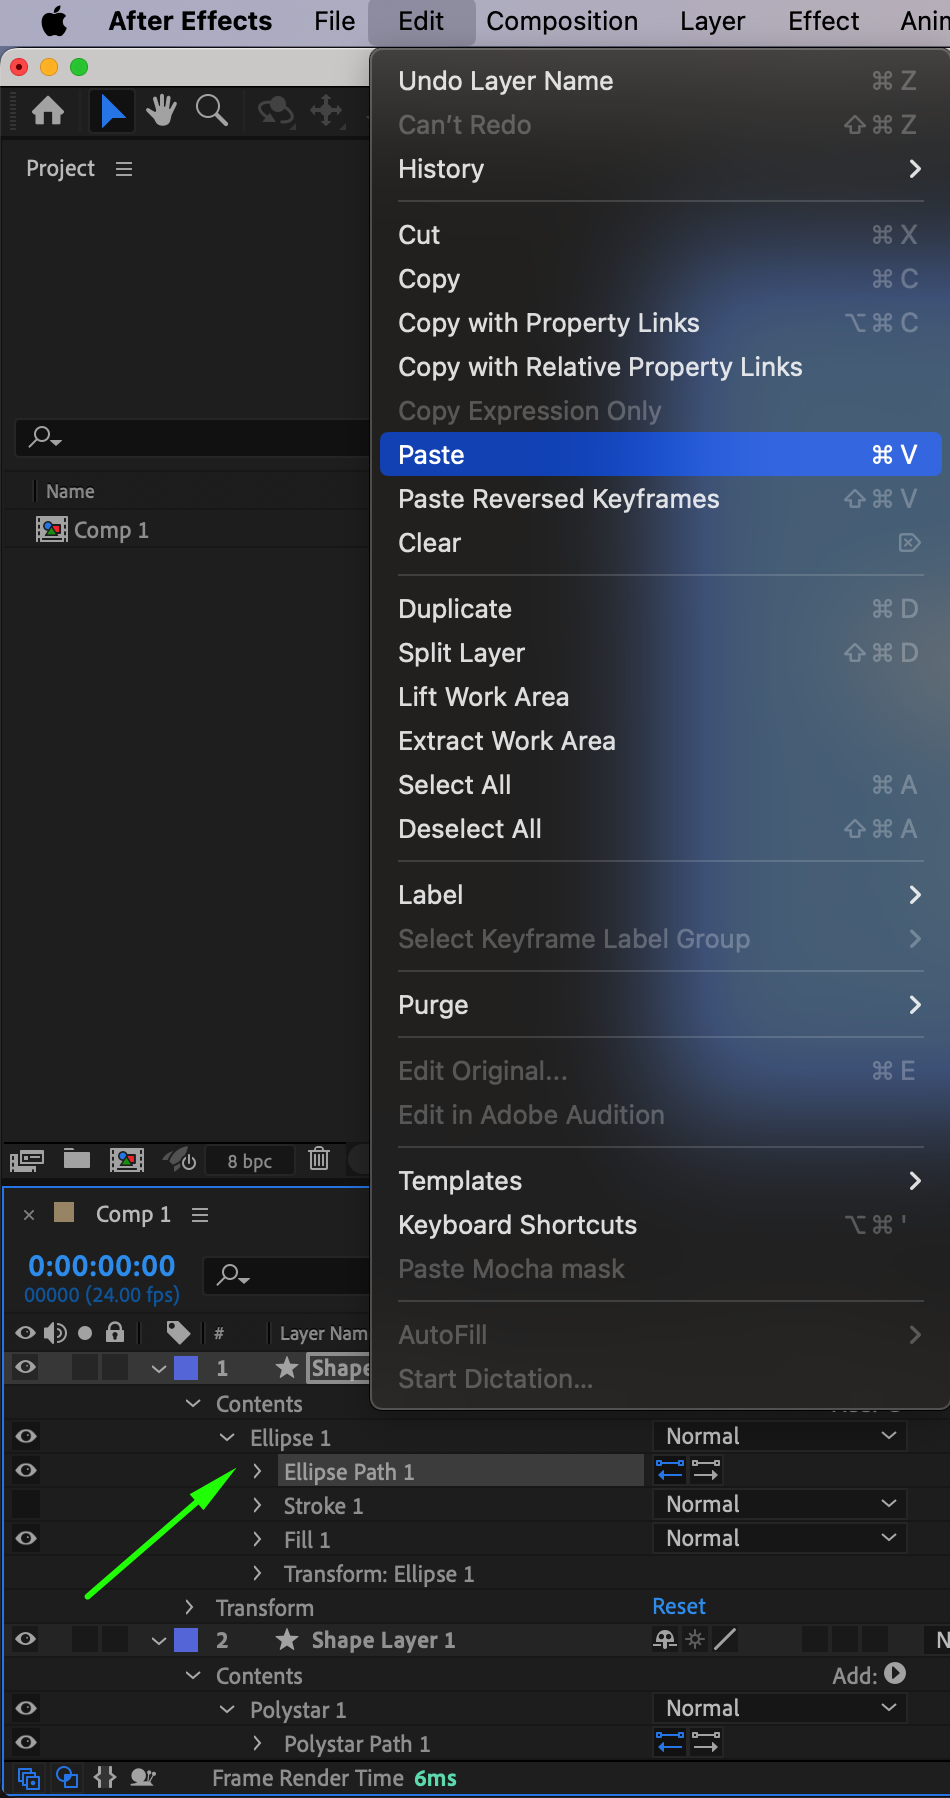Screen dimensions: 950x1798
Task: Select the Zoom magnifier tool
Action: coord(211,110)
